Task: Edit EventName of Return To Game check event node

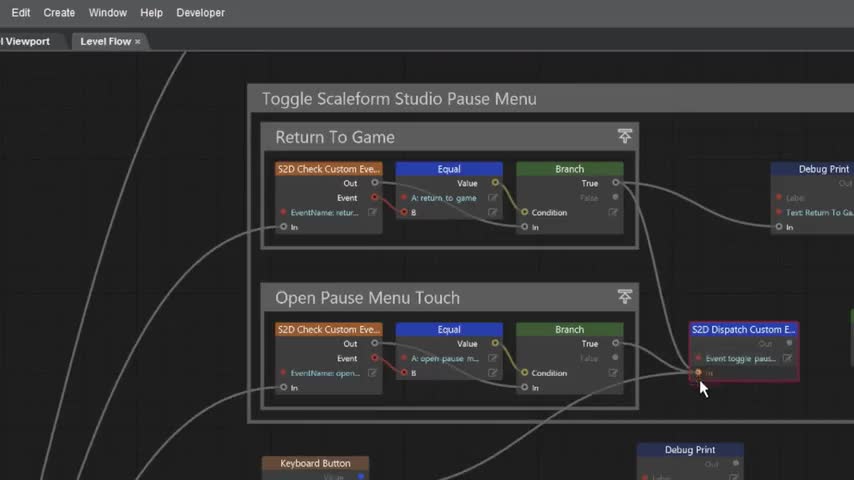Action: tap(373, 212)
